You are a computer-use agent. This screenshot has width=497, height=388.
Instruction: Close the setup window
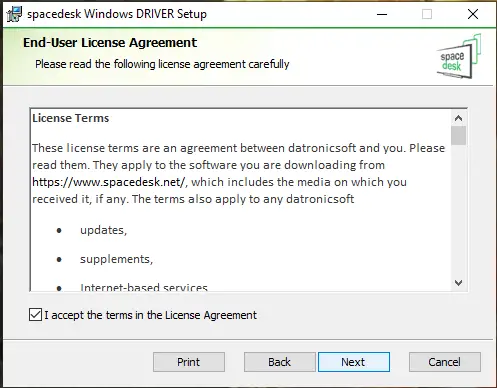tap(473, 14)
